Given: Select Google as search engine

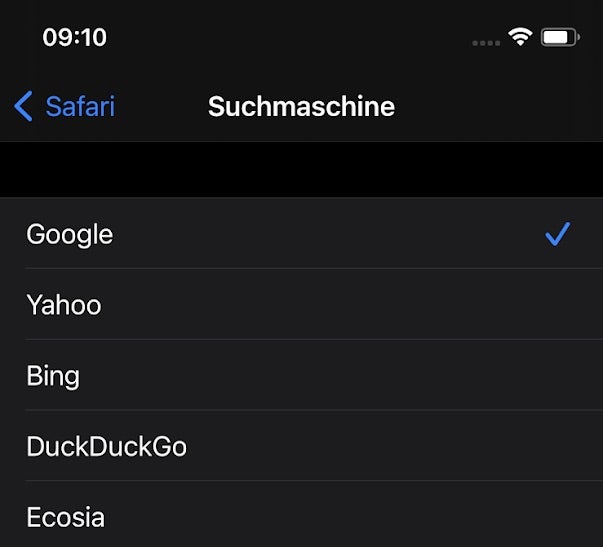Looking at the screenshot, I should (70, 234).
